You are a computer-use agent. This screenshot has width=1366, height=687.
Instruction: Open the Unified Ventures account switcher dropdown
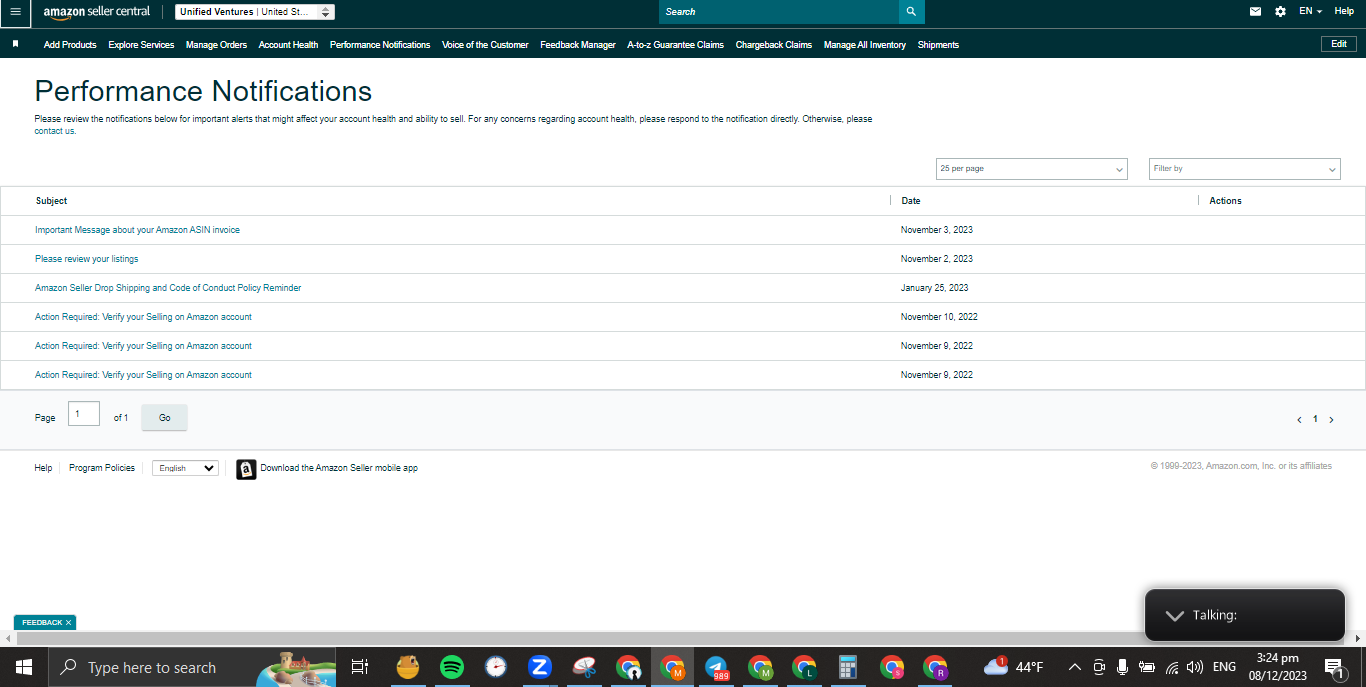click(255, 12)
